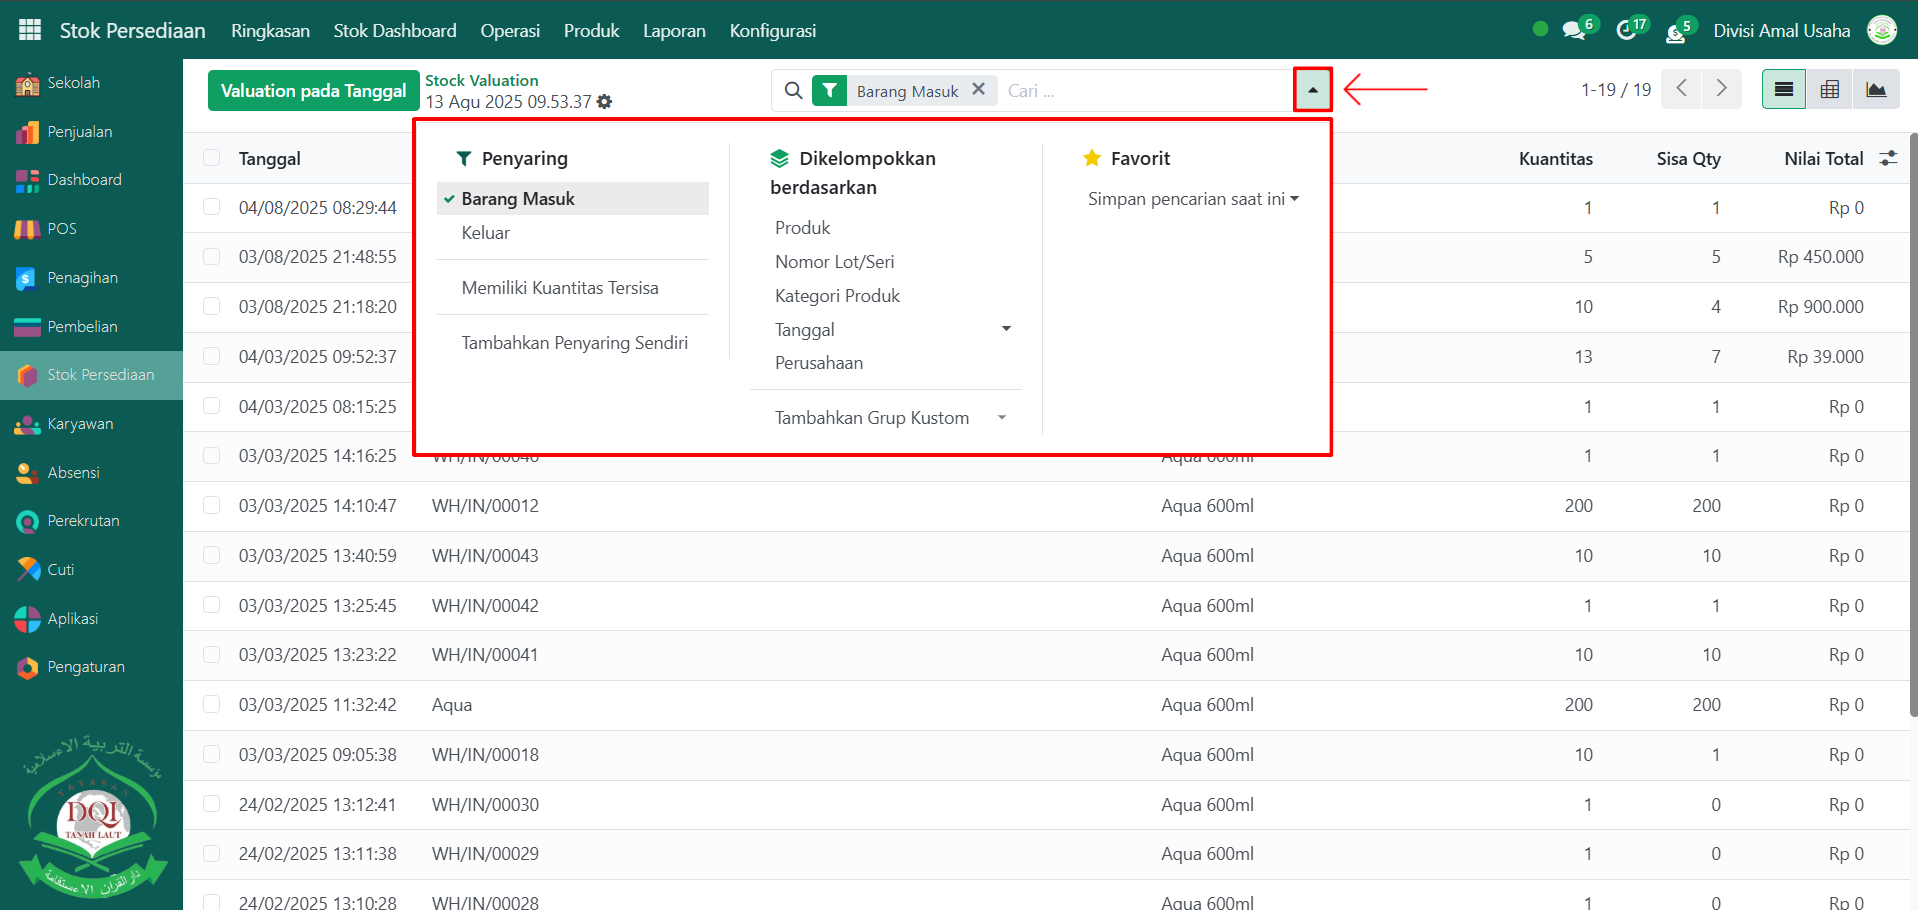Open the apps grid menu icon
The height and width of the screenshot is (910, 1918).
coord(30,30)
